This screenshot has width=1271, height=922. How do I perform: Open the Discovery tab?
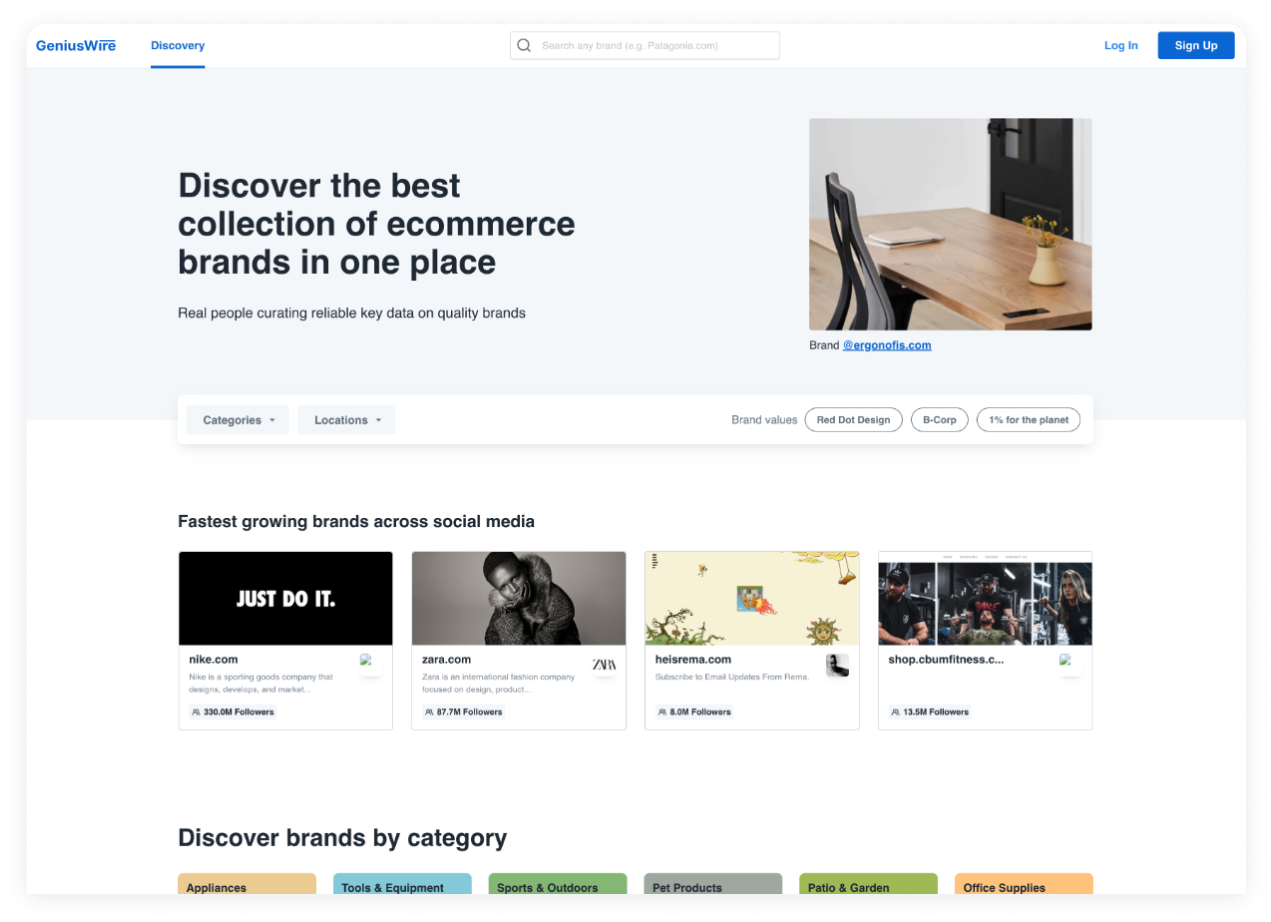click(x=178, y=46)
